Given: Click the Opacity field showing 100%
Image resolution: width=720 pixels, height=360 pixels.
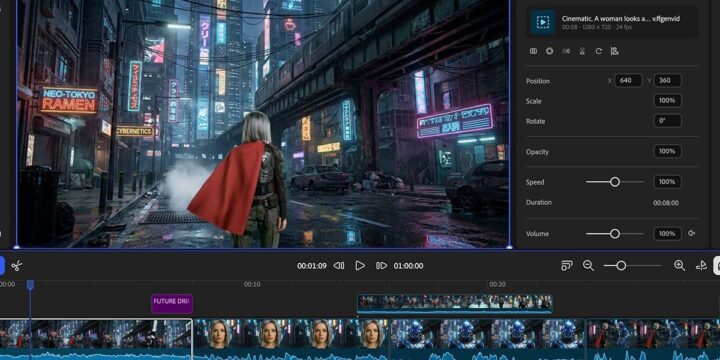Looking at the screenshot, I should (667, 151).
